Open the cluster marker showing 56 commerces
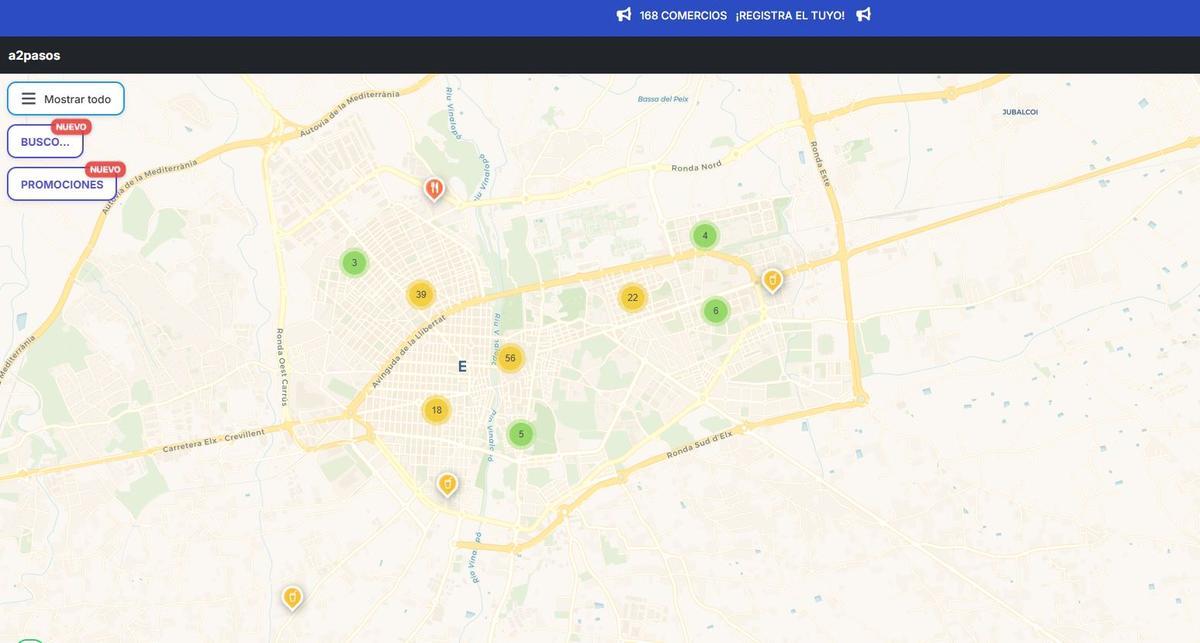1200x643 pixels. coord(510,357)
